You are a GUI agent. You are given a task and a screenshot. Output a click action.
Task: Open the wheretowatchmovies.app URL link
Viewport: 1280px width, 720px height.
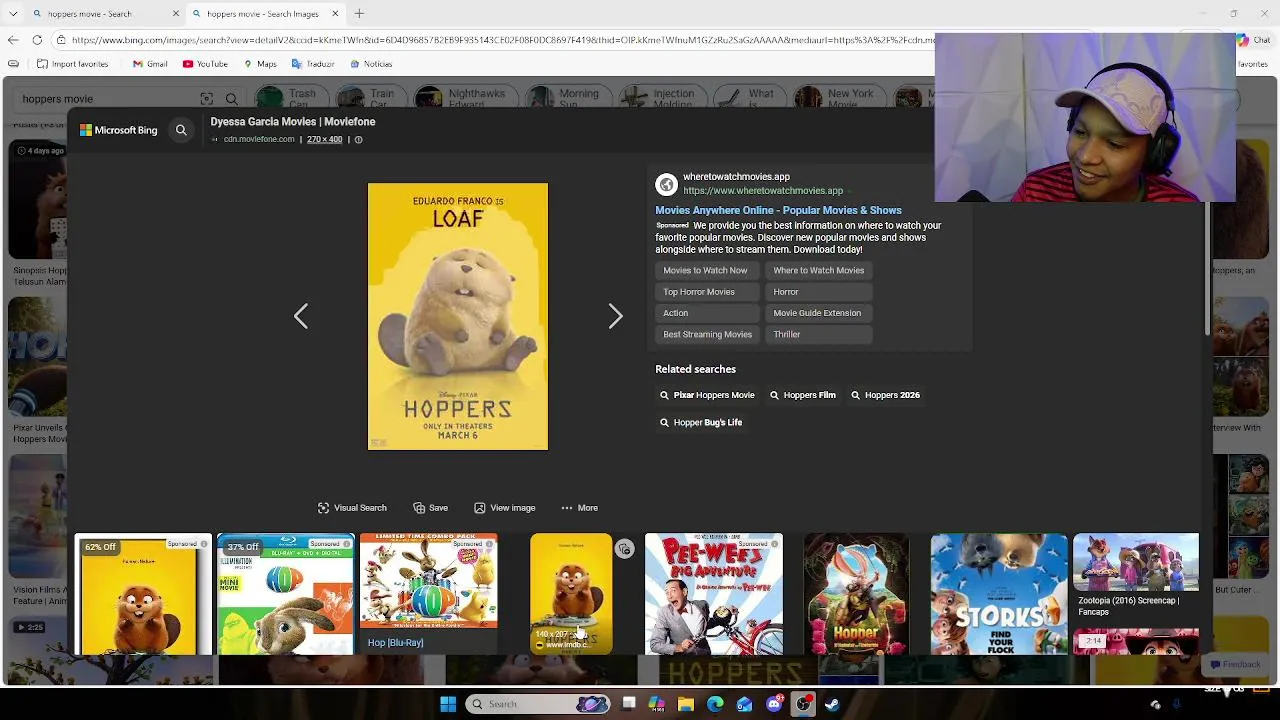tap(763, 190)
